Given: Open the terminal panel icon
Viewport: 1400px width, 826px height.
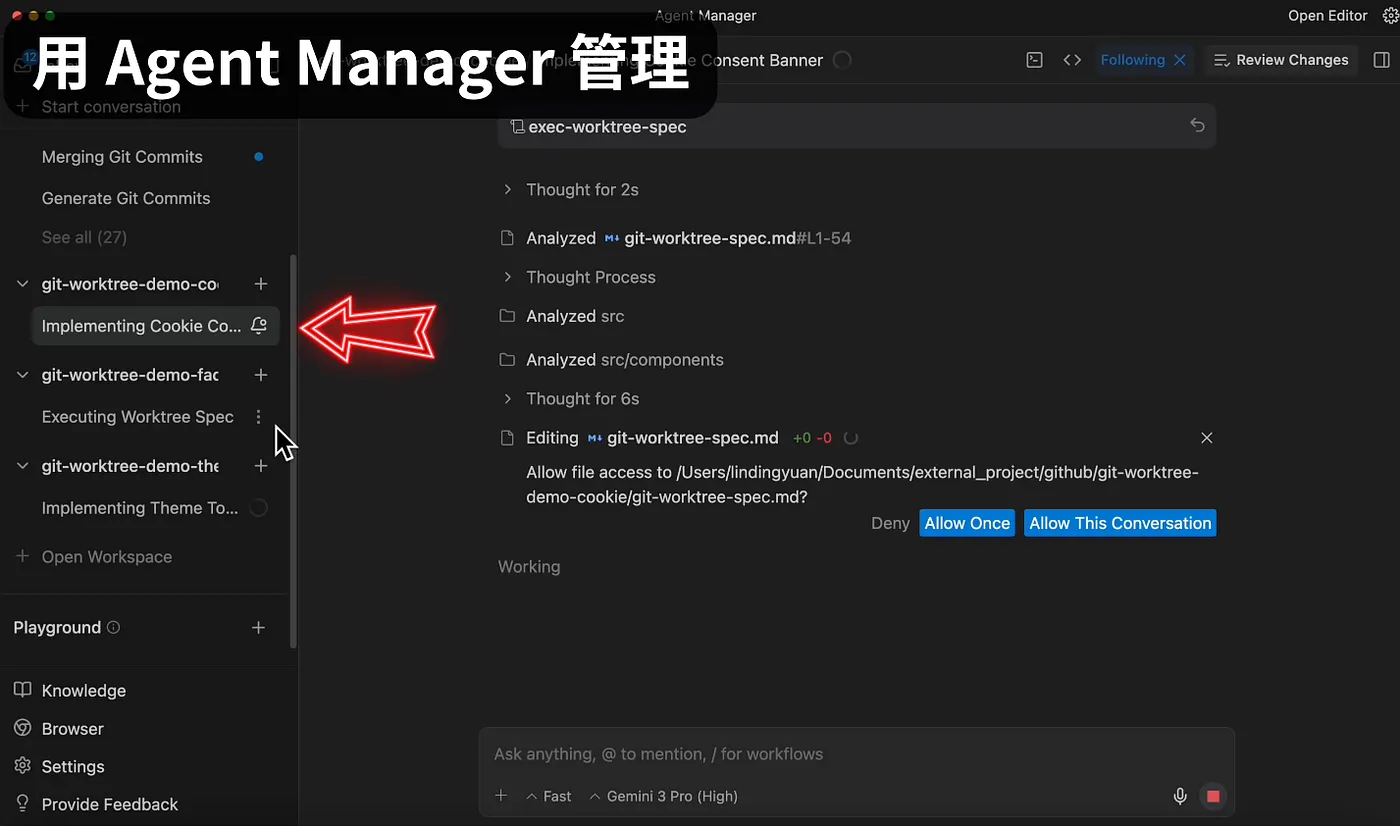Looking at the screenshot, I should point(1035,60).
